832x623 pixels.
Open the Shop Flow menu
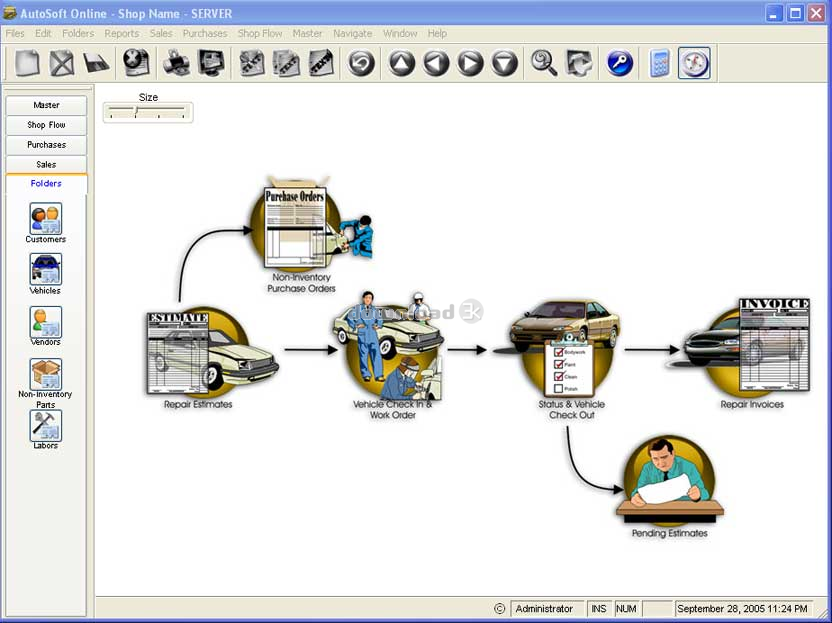coord(260,33)
